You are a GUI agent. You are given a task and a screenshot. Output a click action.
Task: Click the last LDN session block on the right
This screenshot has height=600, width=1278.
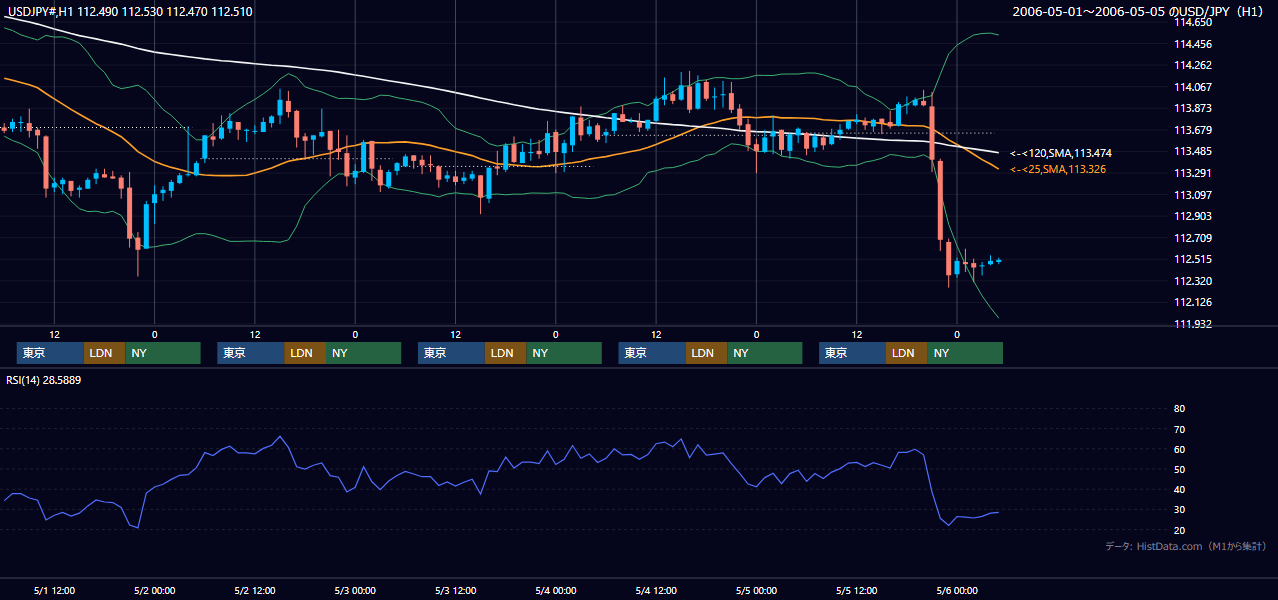pyautogui.click(x=907, y=353)
